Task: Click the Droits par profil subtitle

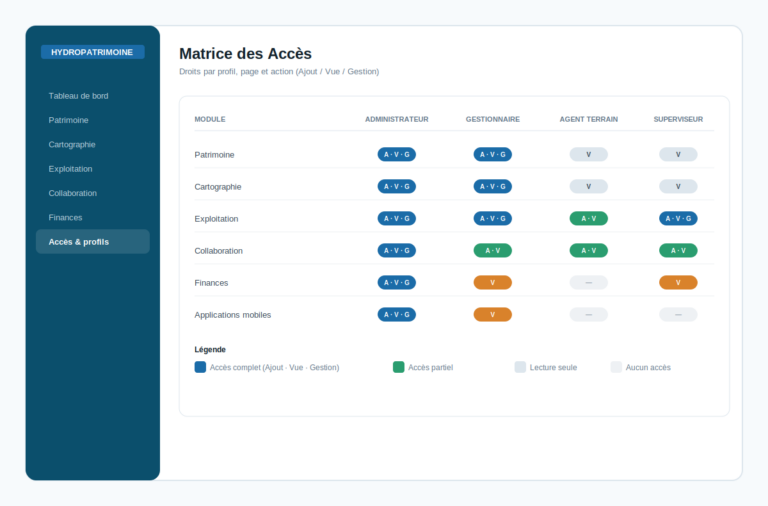Action: point(279,72)
